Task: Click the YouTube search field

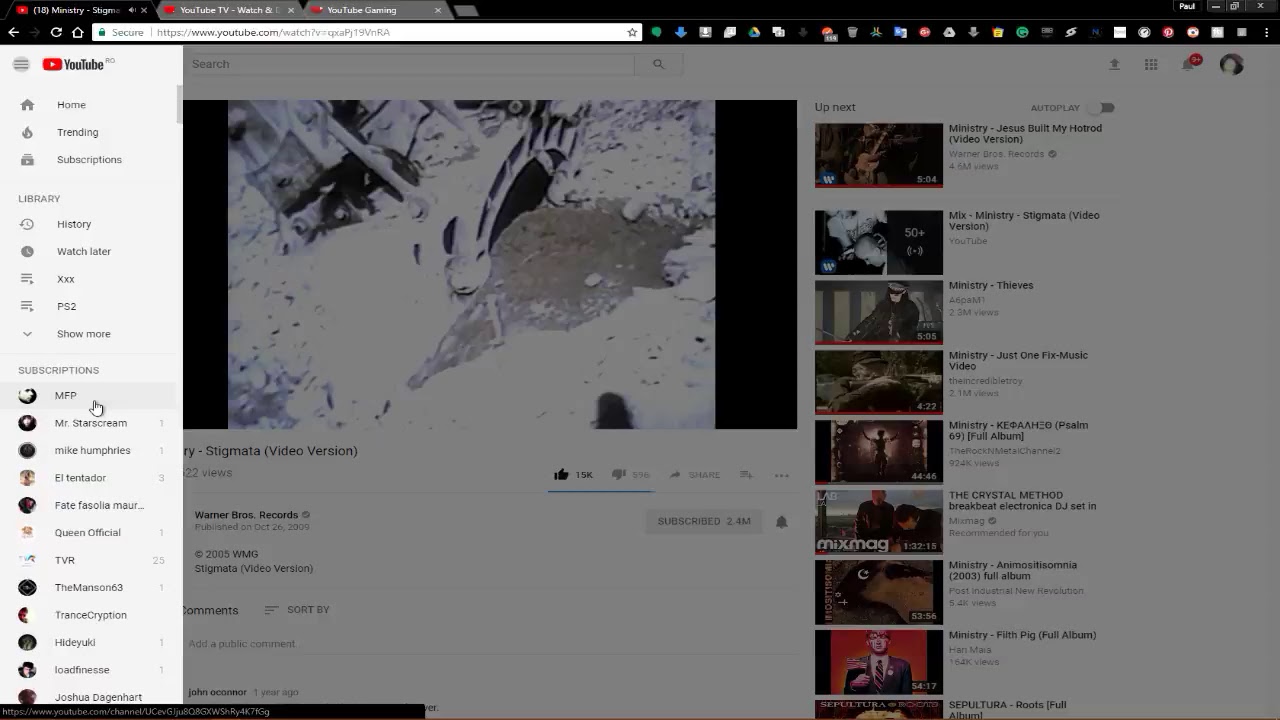Action: [x=410, y=64]
